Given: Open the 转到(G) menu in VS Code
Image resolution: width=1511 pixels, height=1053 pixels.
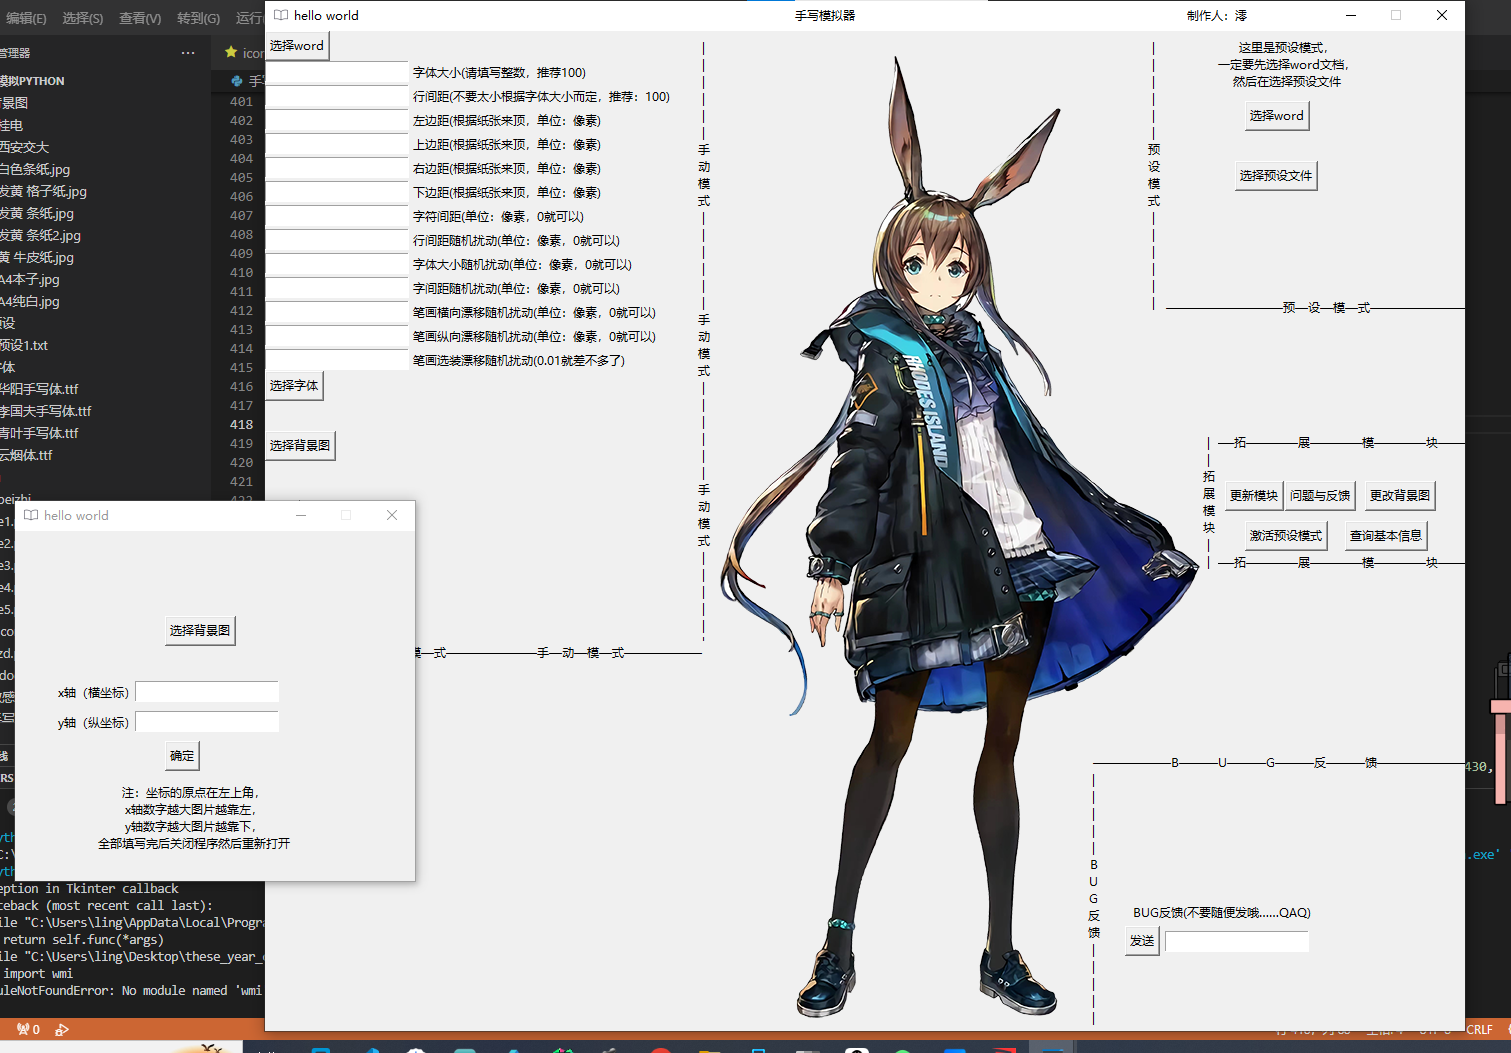Looking at the screenshot, I should tap(198, 18).
